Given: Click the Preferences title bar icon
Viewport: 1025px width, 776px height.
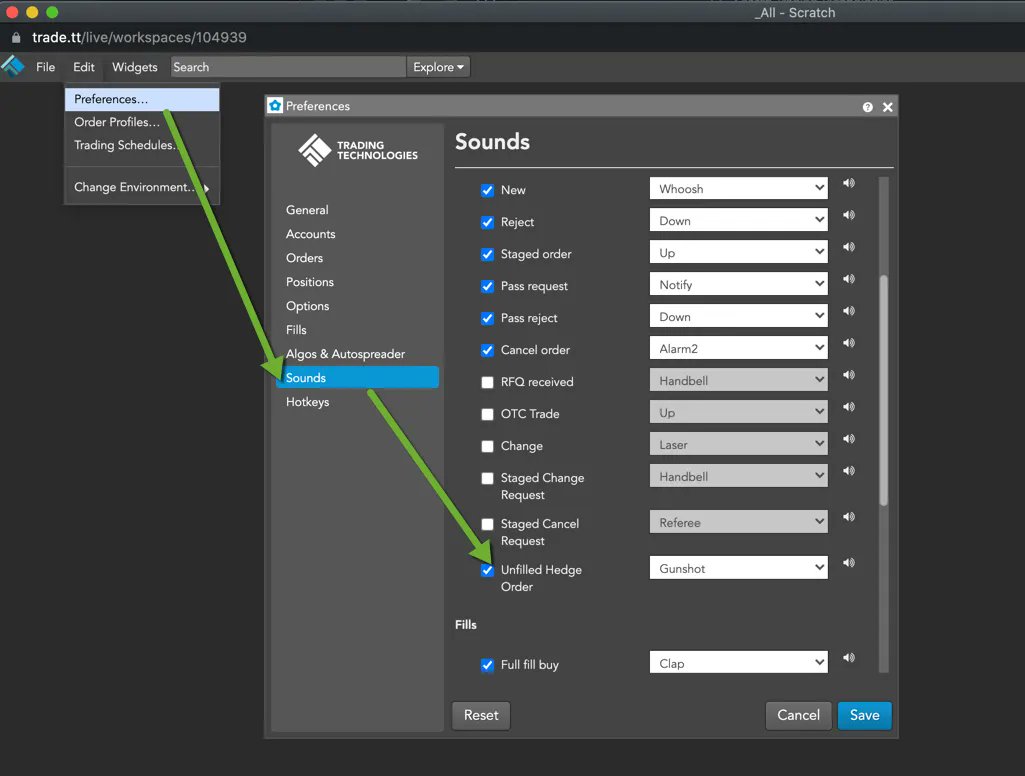Looking at the screenshot, I should (x=275, y=106).
